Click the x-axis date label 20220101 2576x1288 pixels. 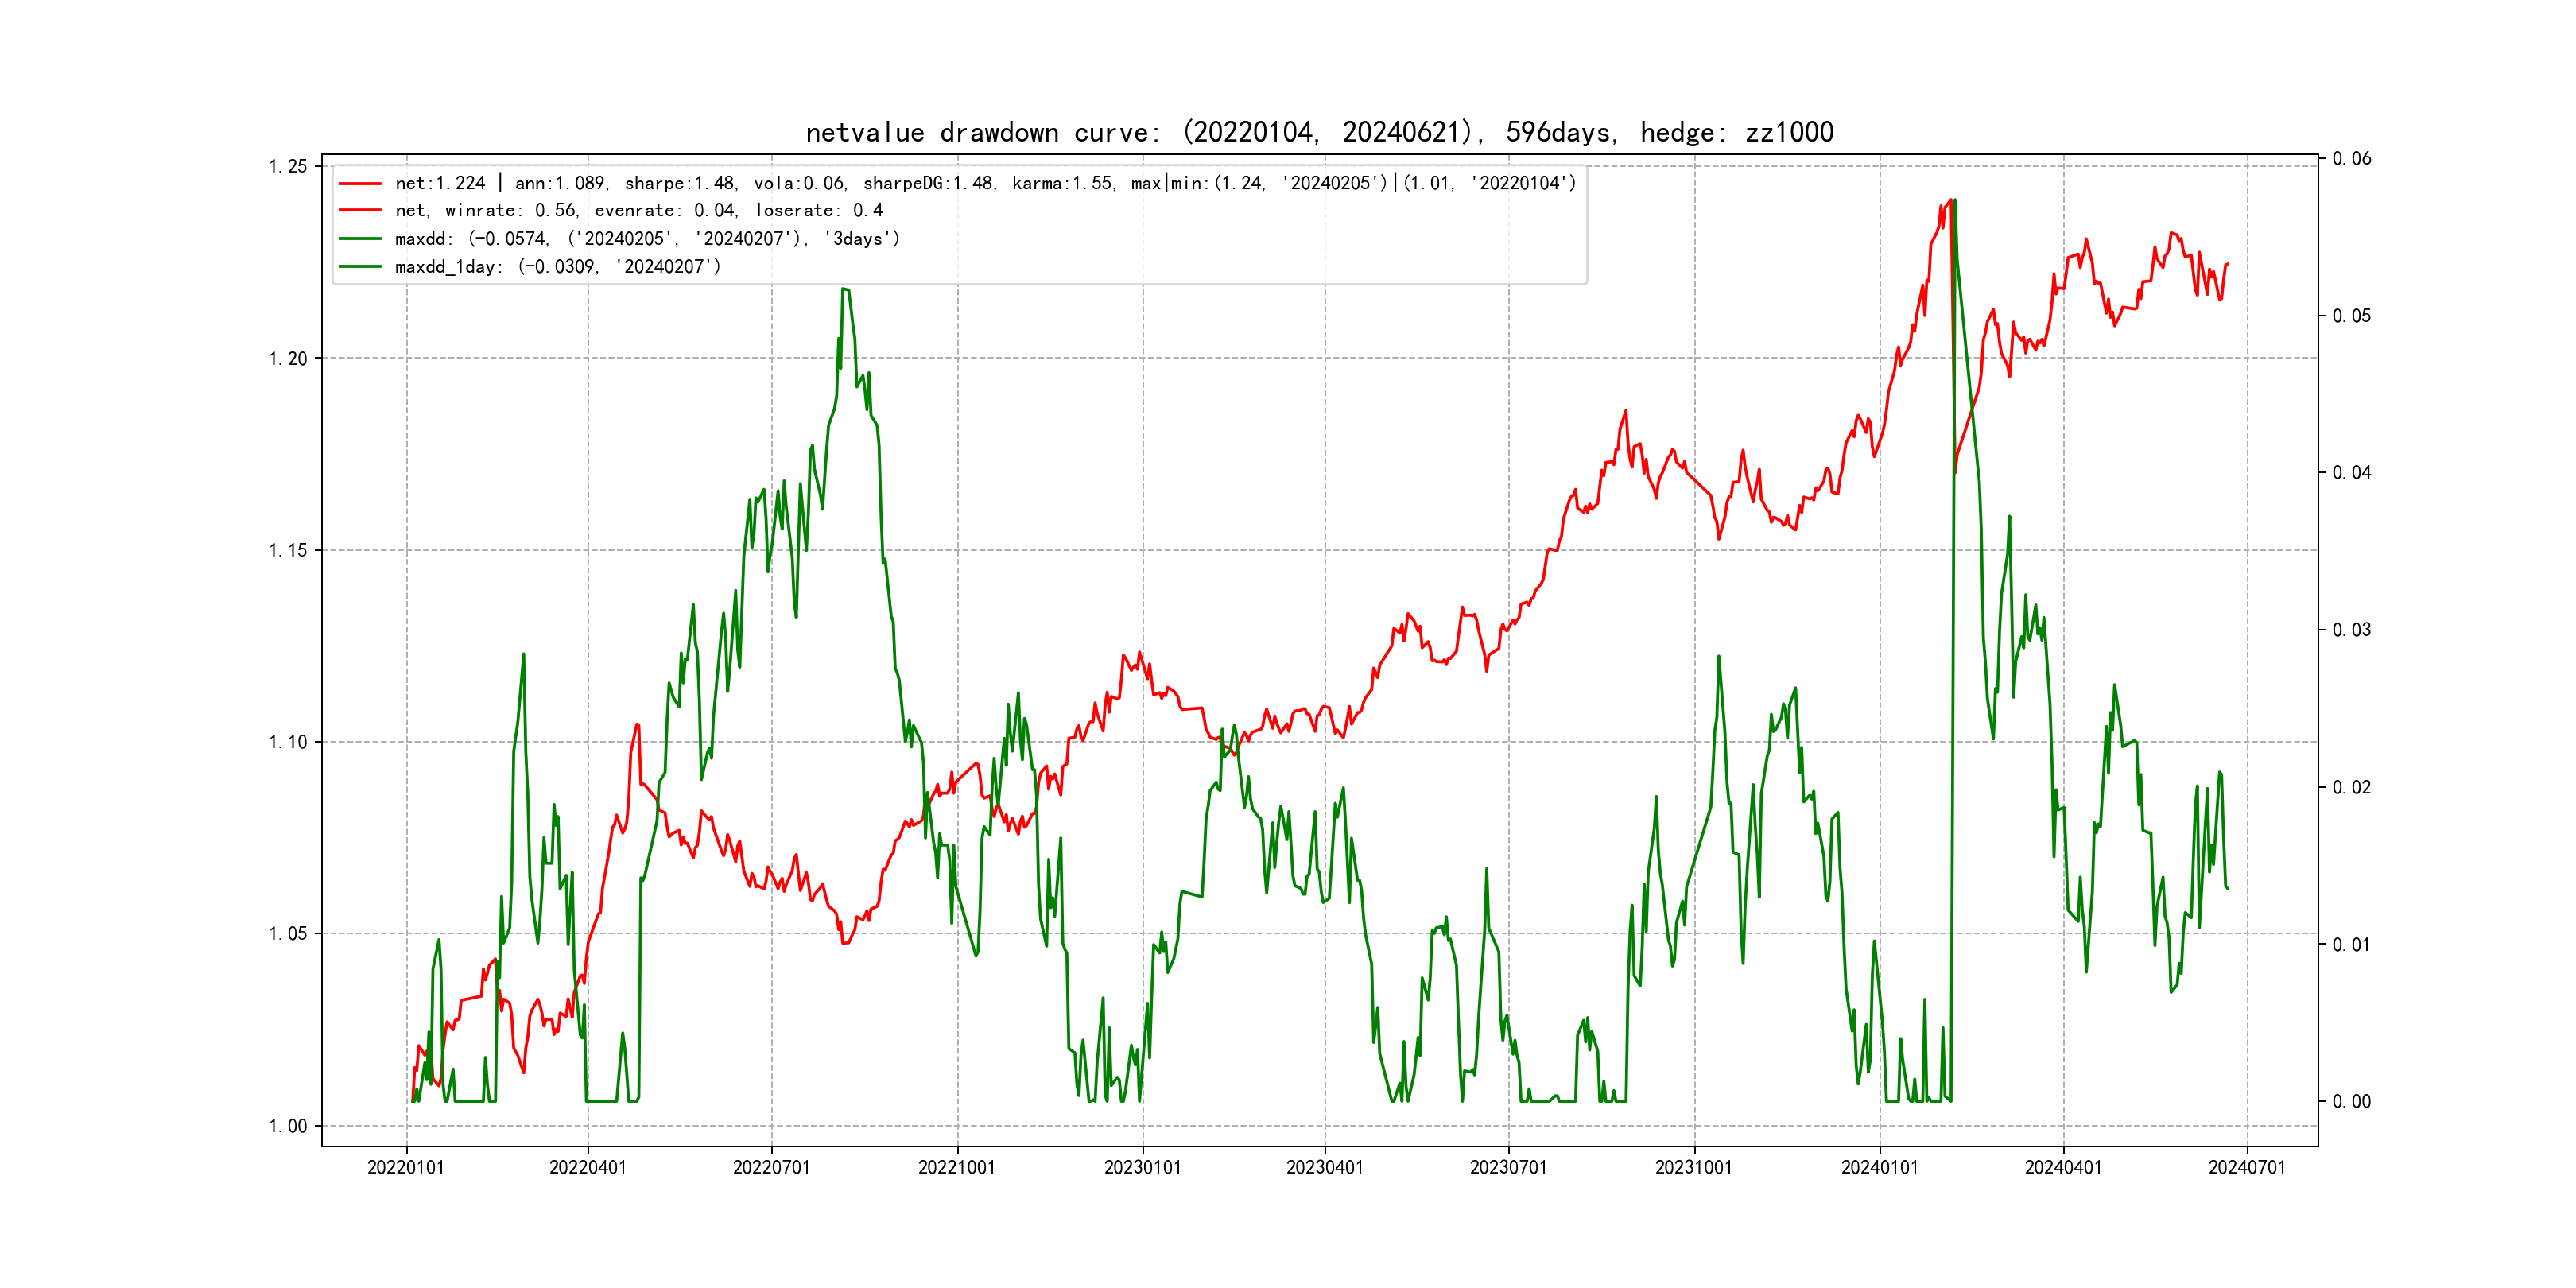coord(406,1168)
